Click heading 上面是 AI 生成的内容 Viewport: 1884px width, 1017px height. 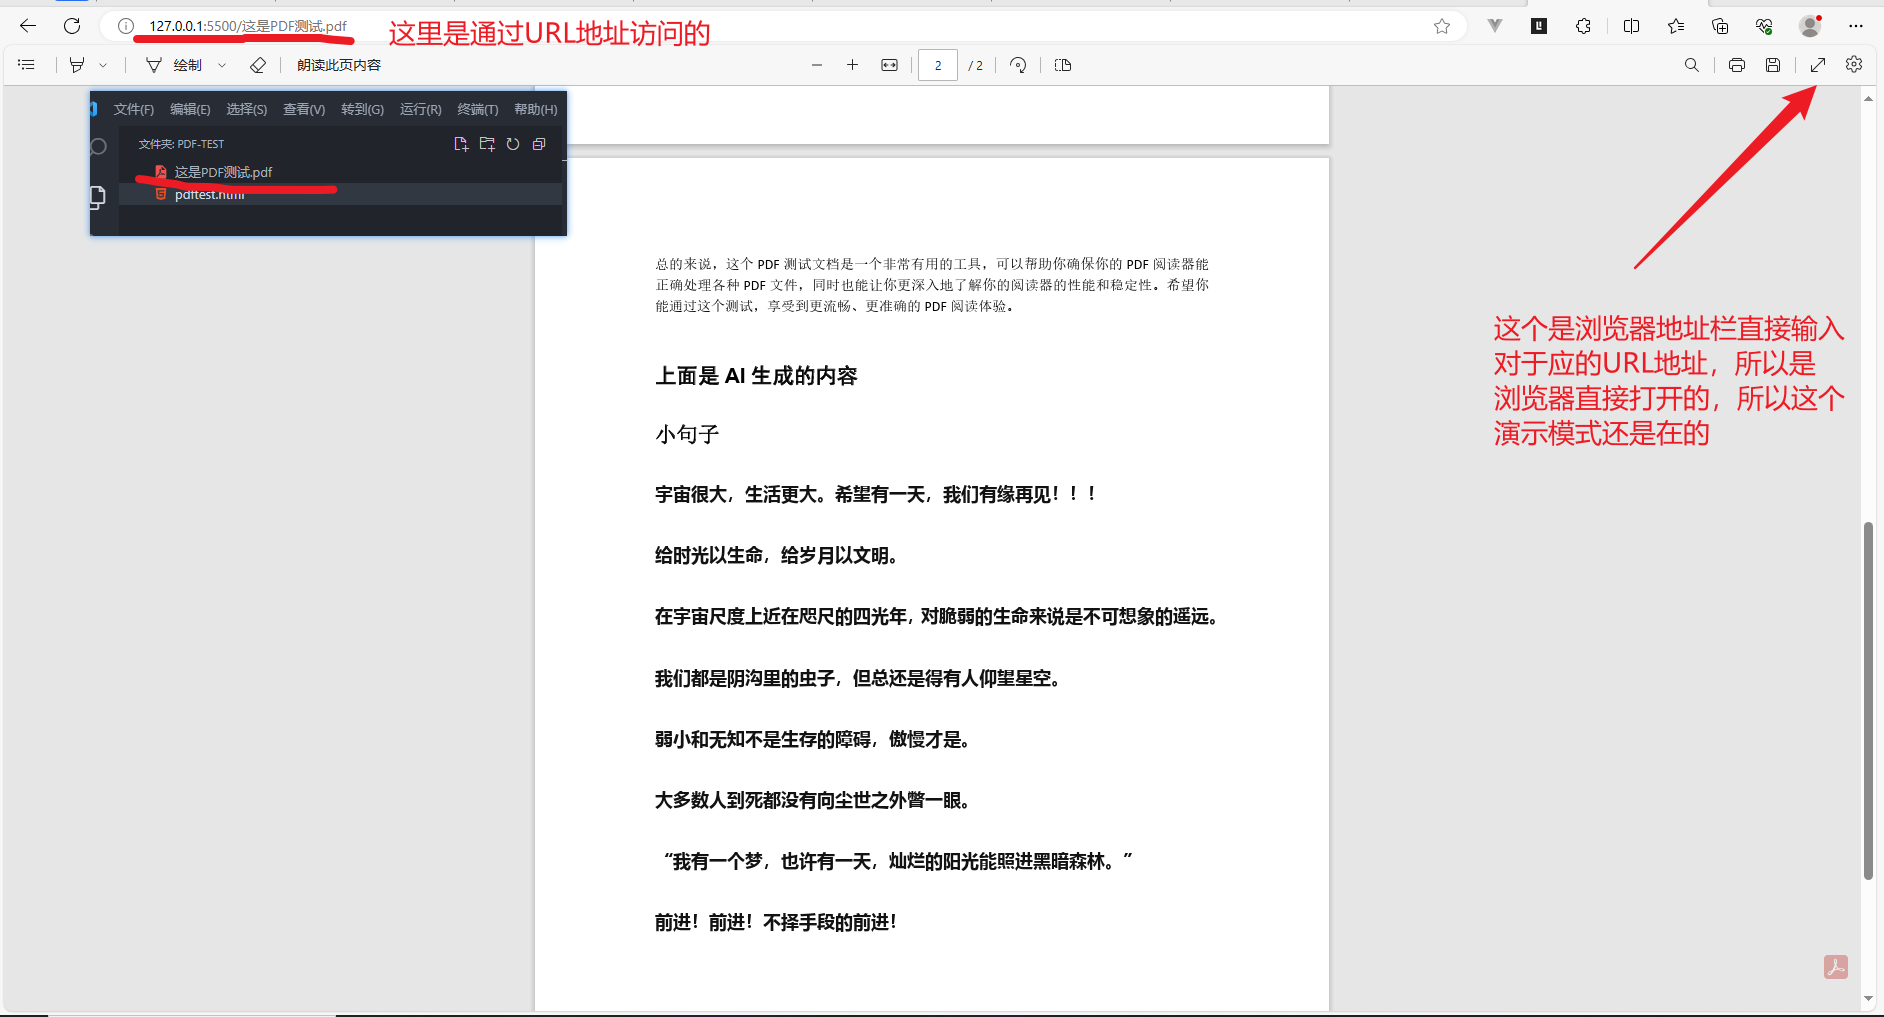pyautogui.click(x=756, y=376)
